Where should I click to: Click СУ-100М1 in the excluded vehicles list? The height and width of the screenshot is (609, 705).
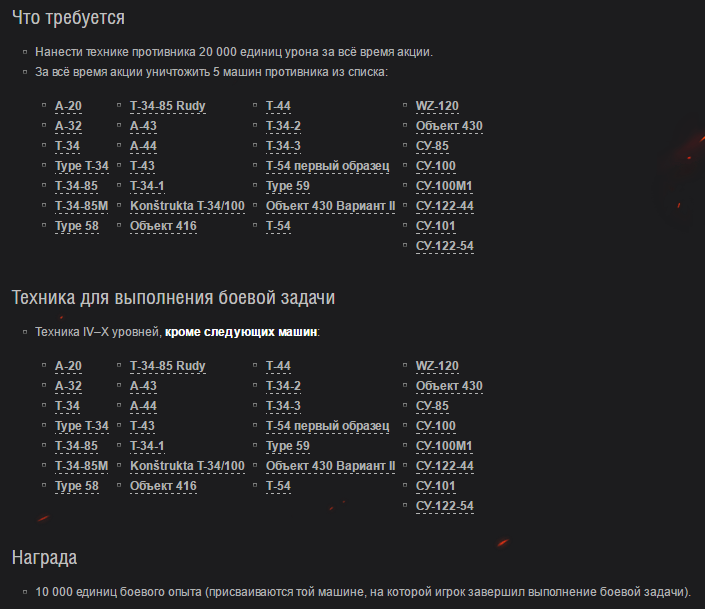click(x=444, y=446)
